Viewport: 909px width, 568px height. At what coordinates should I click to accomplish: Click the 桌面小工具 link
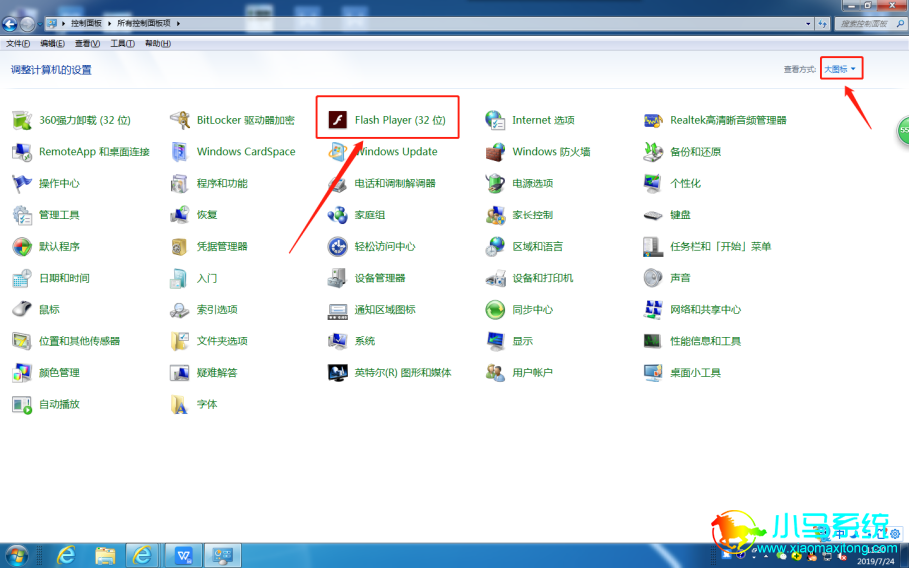tap(696, 373)
